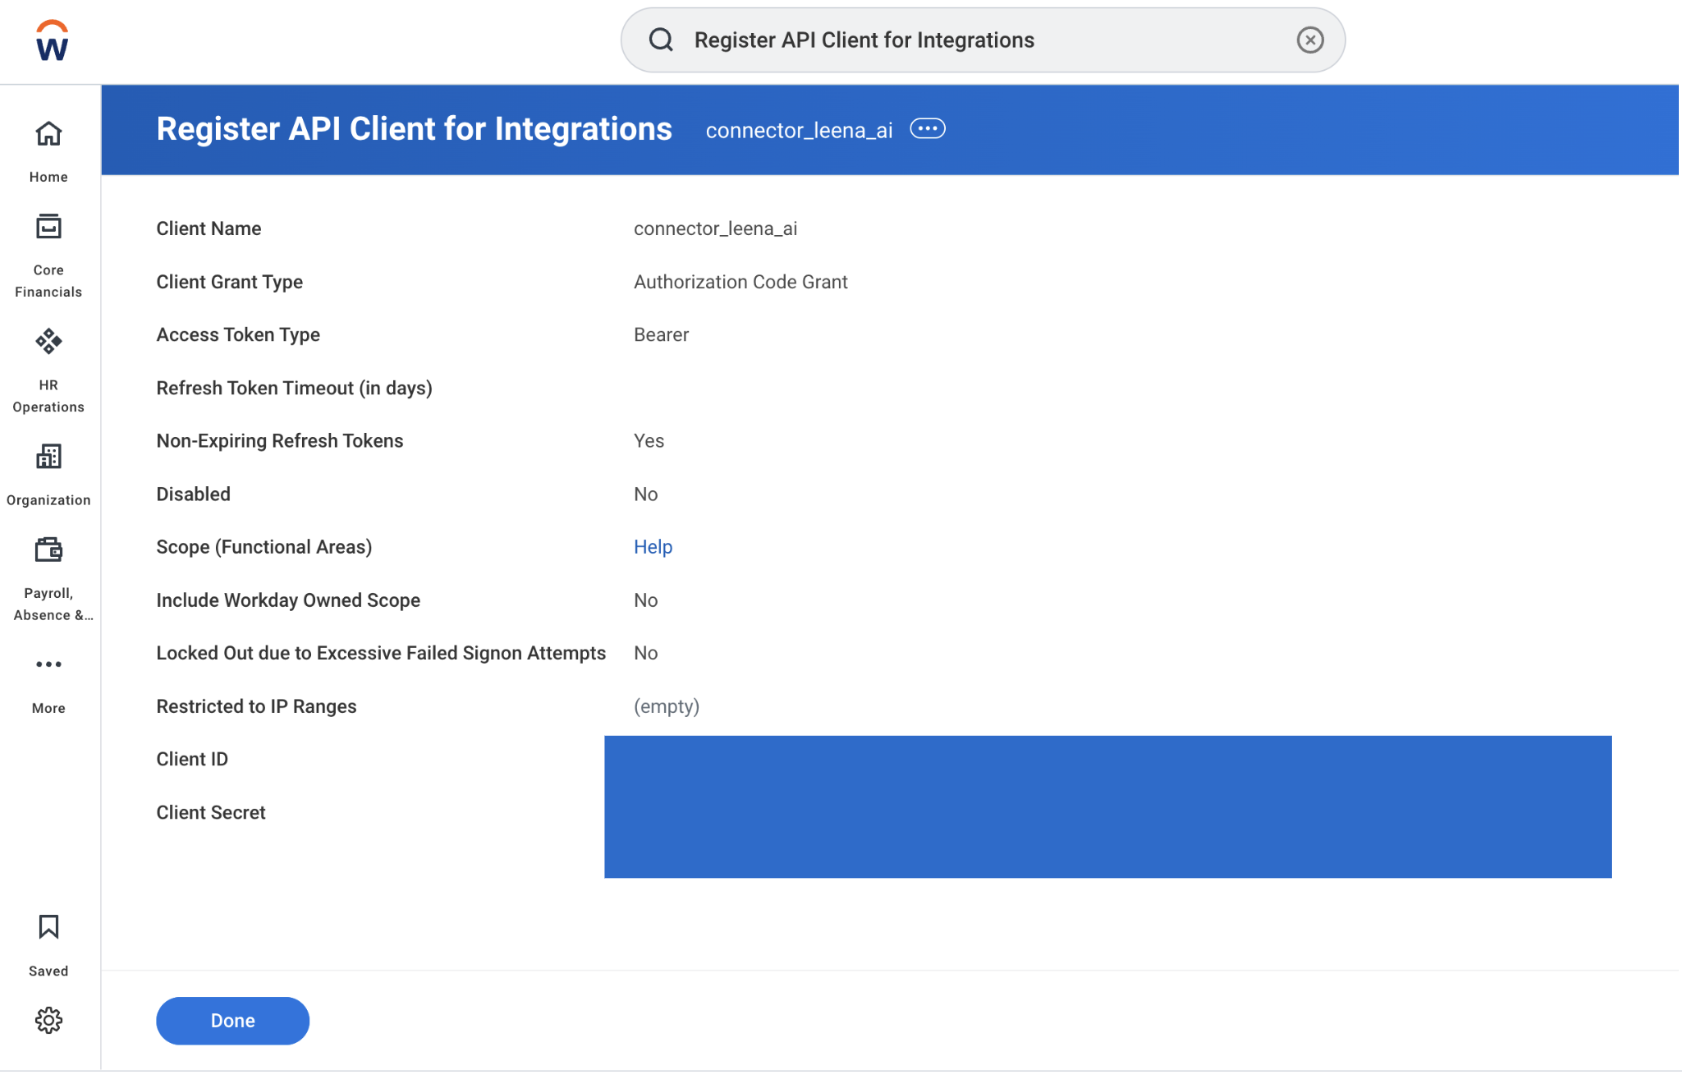The width and height of the screenshot is (1682, 1072).
Task: Open the Organization icon
Action: pyautogui.click(x=48, y=457)
